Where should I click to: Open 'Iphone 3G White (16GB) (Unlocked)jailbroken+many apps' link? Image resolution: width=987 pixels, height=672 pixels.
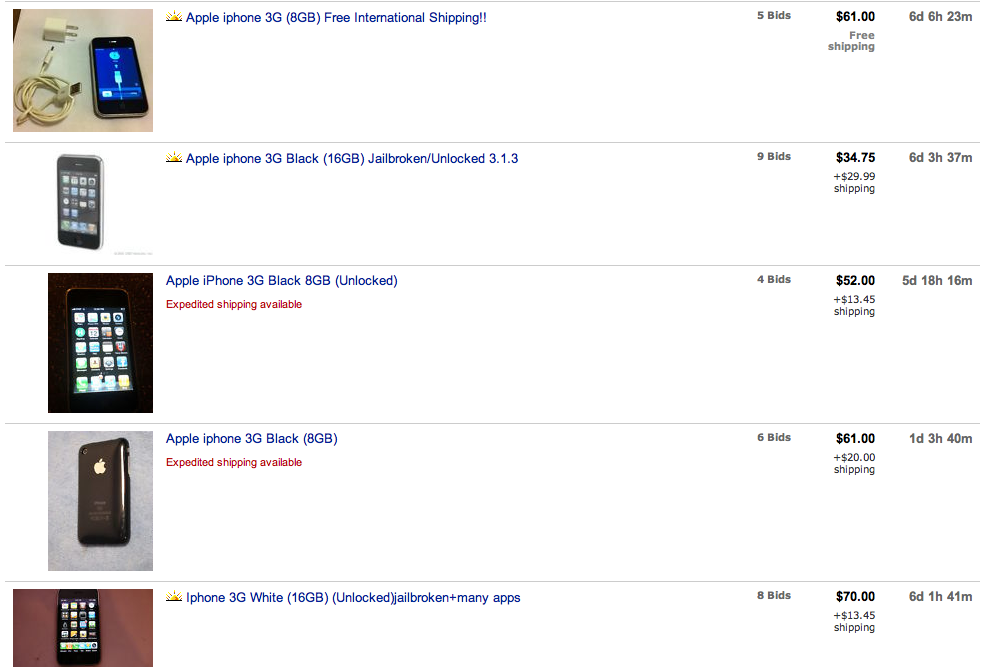coord(353,598)
